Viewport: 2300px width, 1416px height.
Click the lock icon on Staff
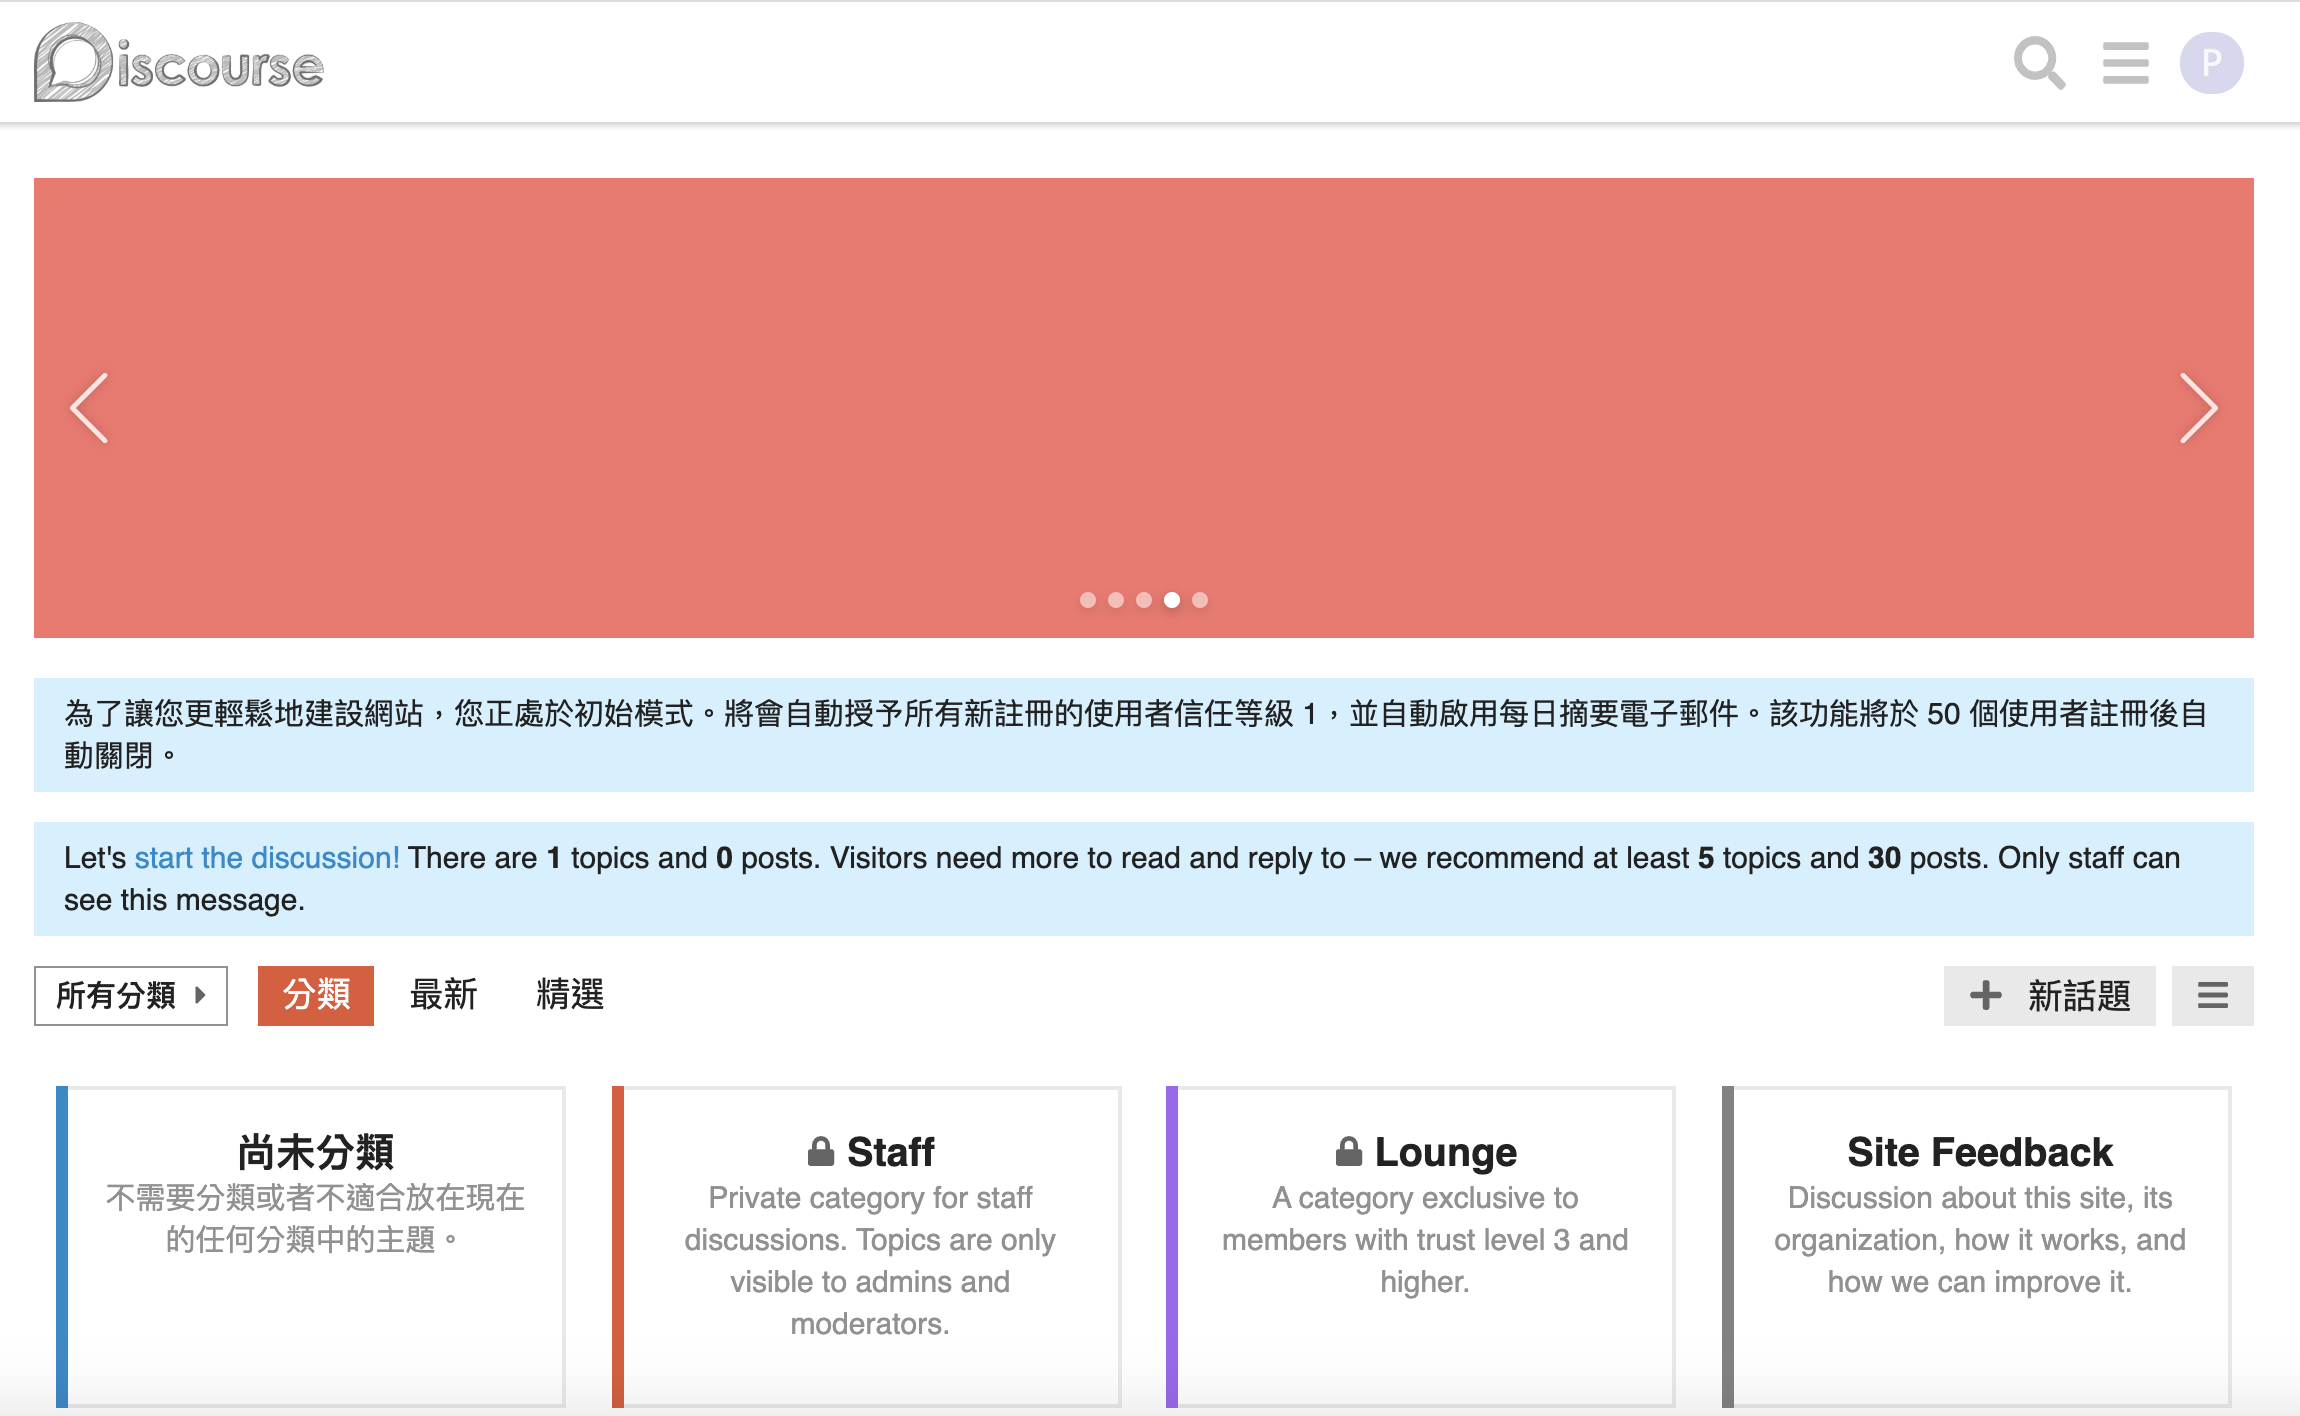(821, 1152)
